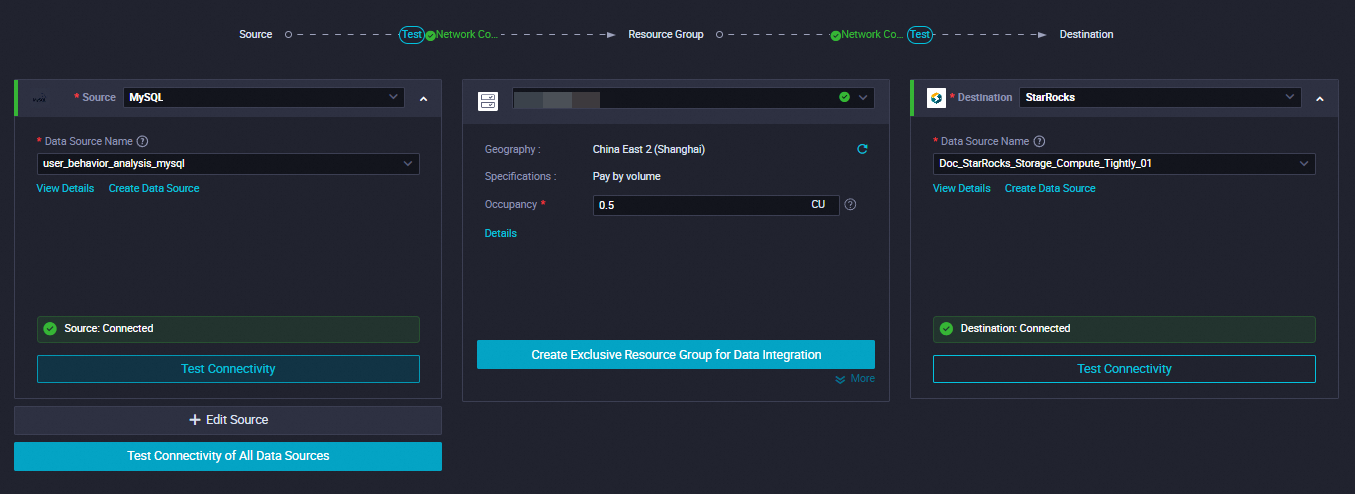Collapse the Source panel with chevron
The height and width of the screenshot is (494, 1355).
click(423, 99)
